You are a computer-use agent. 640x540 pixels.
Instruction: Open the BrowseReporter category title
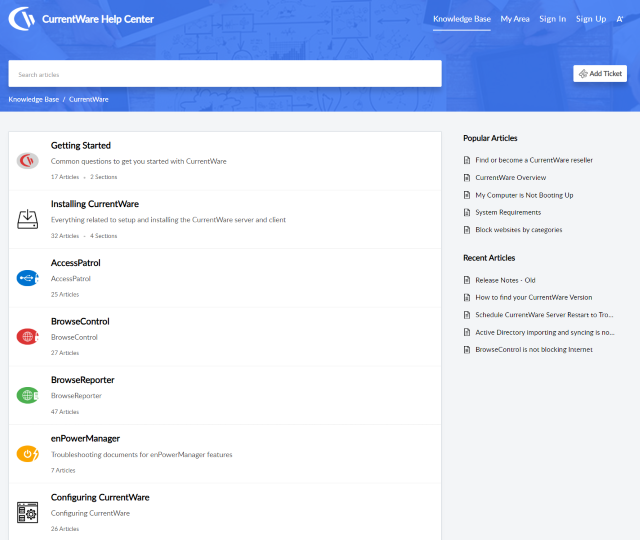pos(82,380)
